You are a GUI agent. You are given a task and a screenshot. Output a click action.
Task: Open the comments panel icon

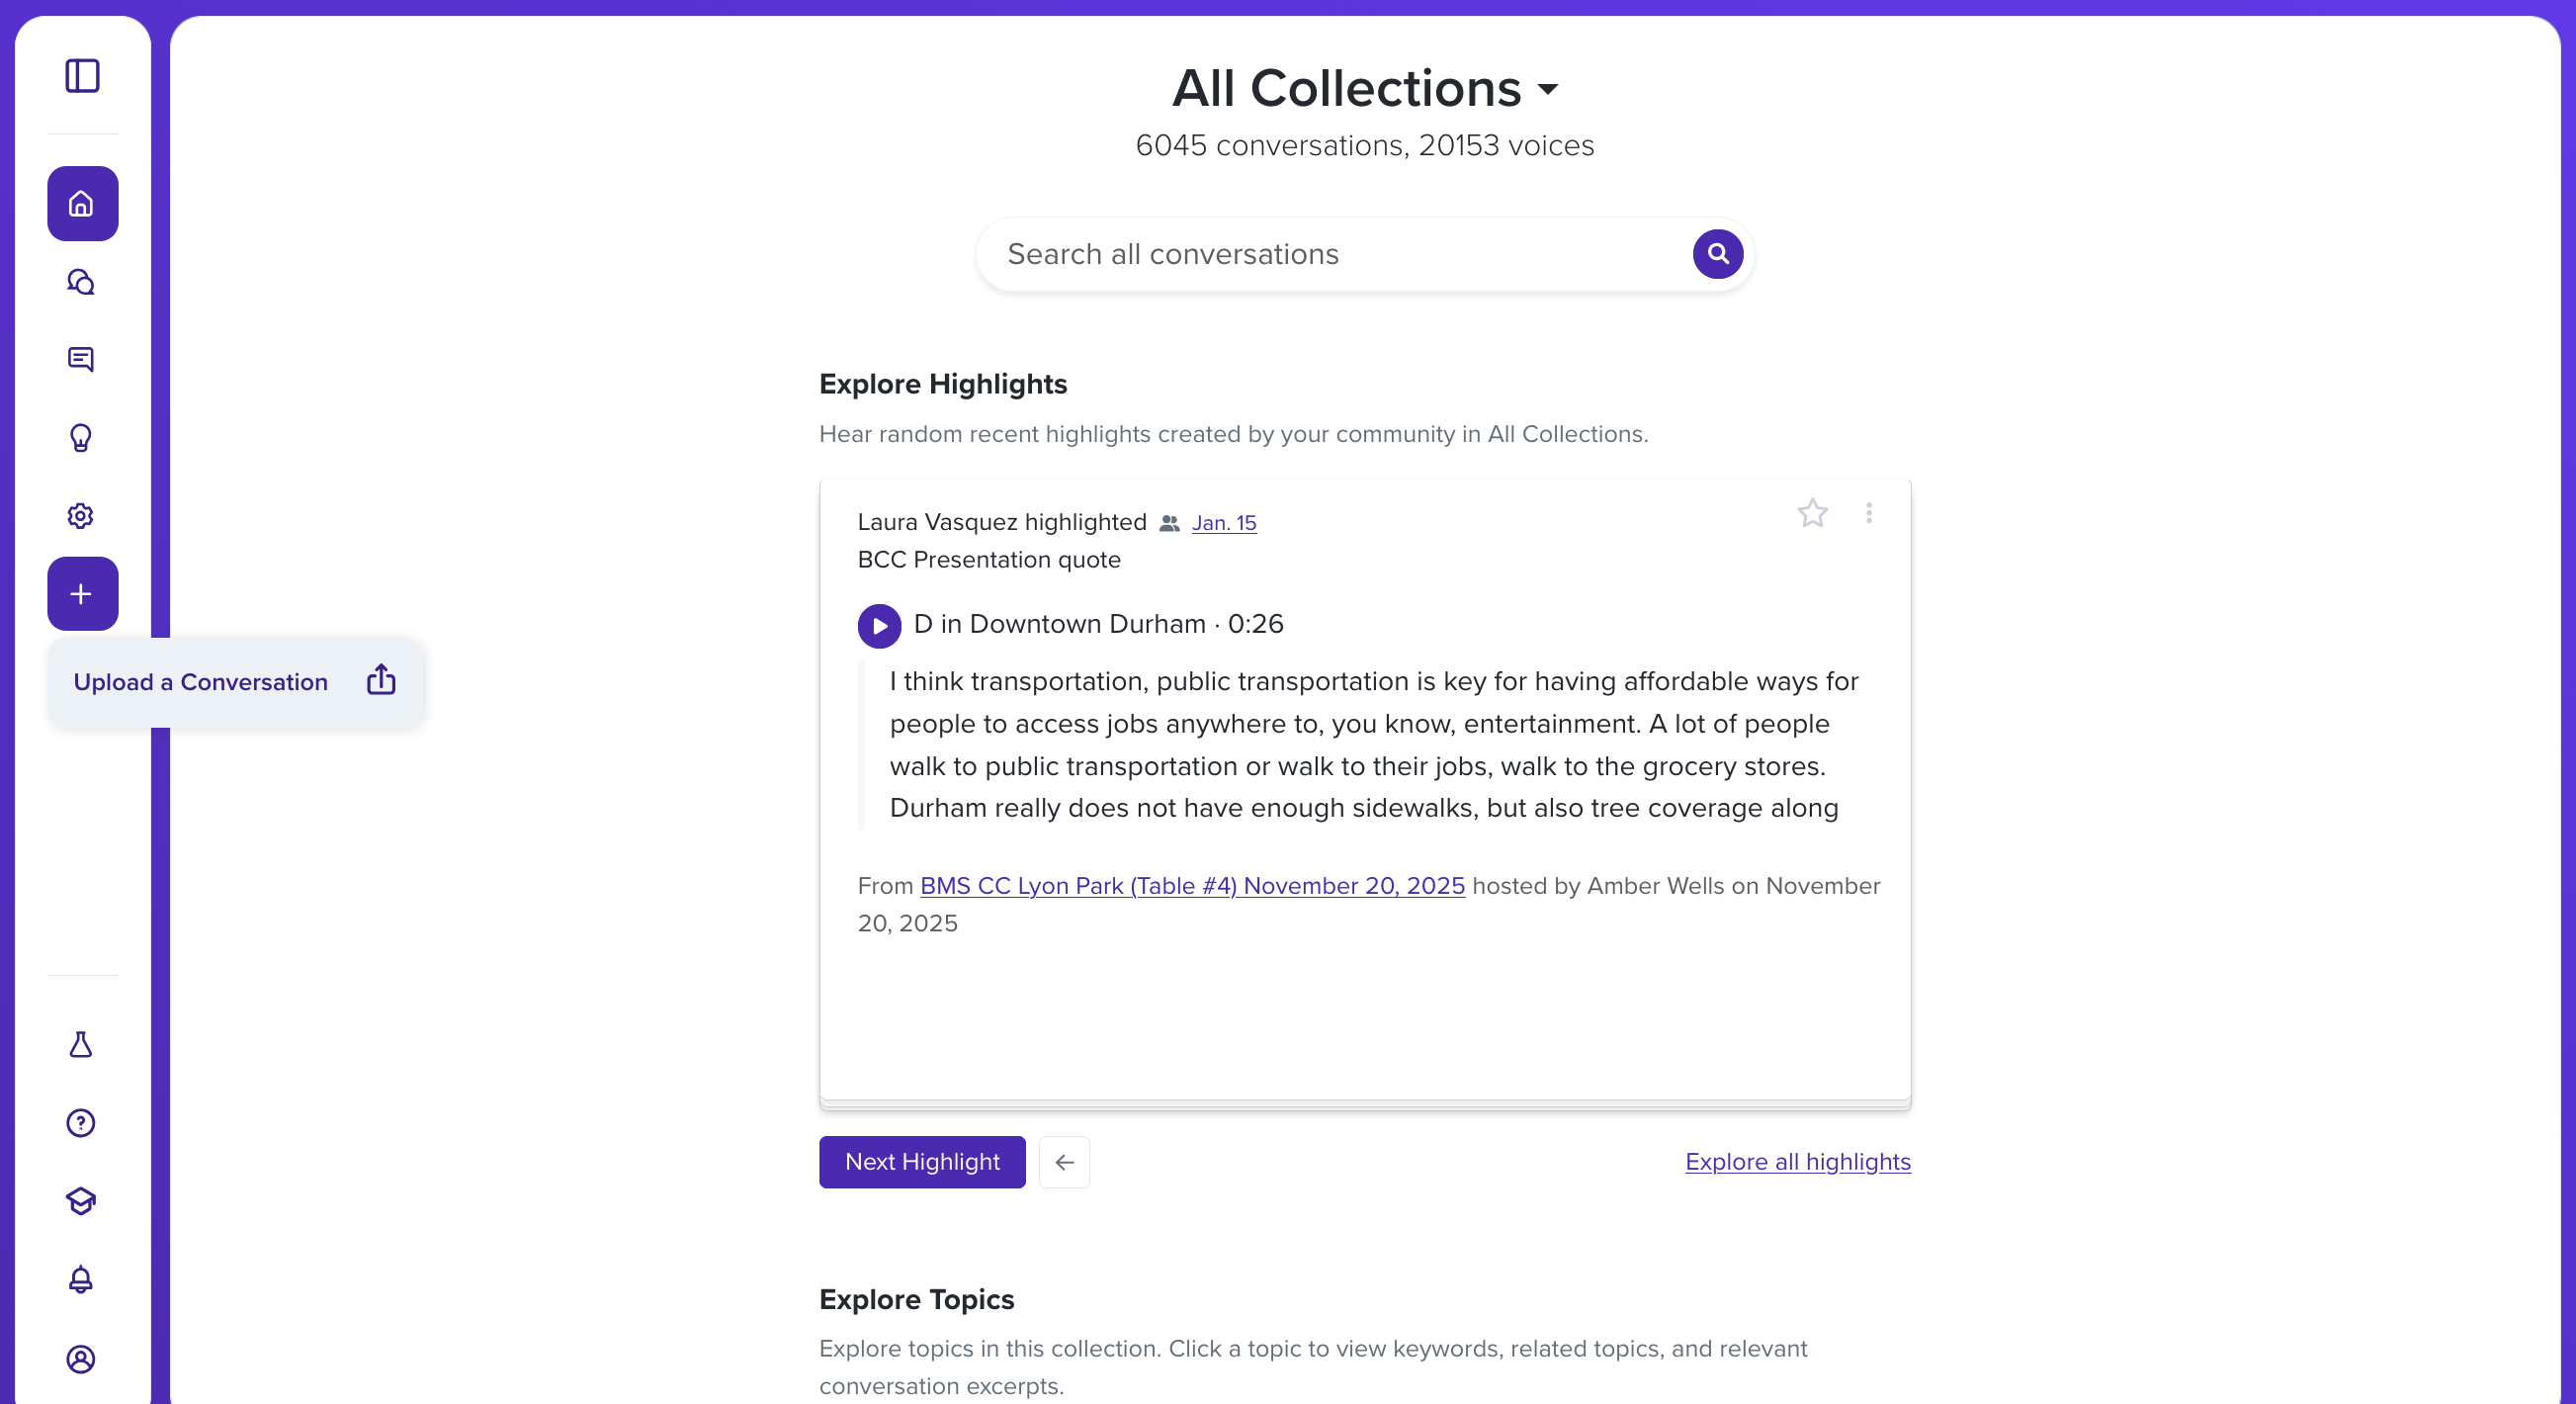point(81,359)
